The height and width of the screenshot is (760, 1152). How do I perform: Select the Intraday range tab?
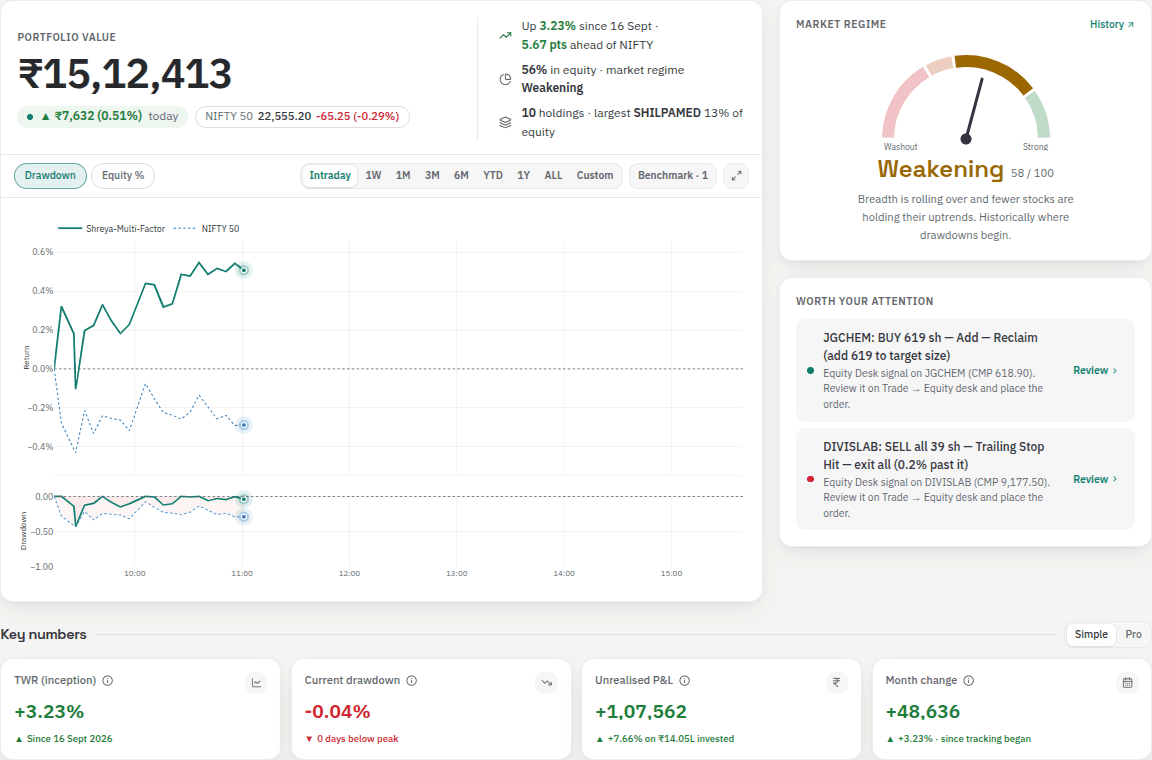tap(330, 176)
